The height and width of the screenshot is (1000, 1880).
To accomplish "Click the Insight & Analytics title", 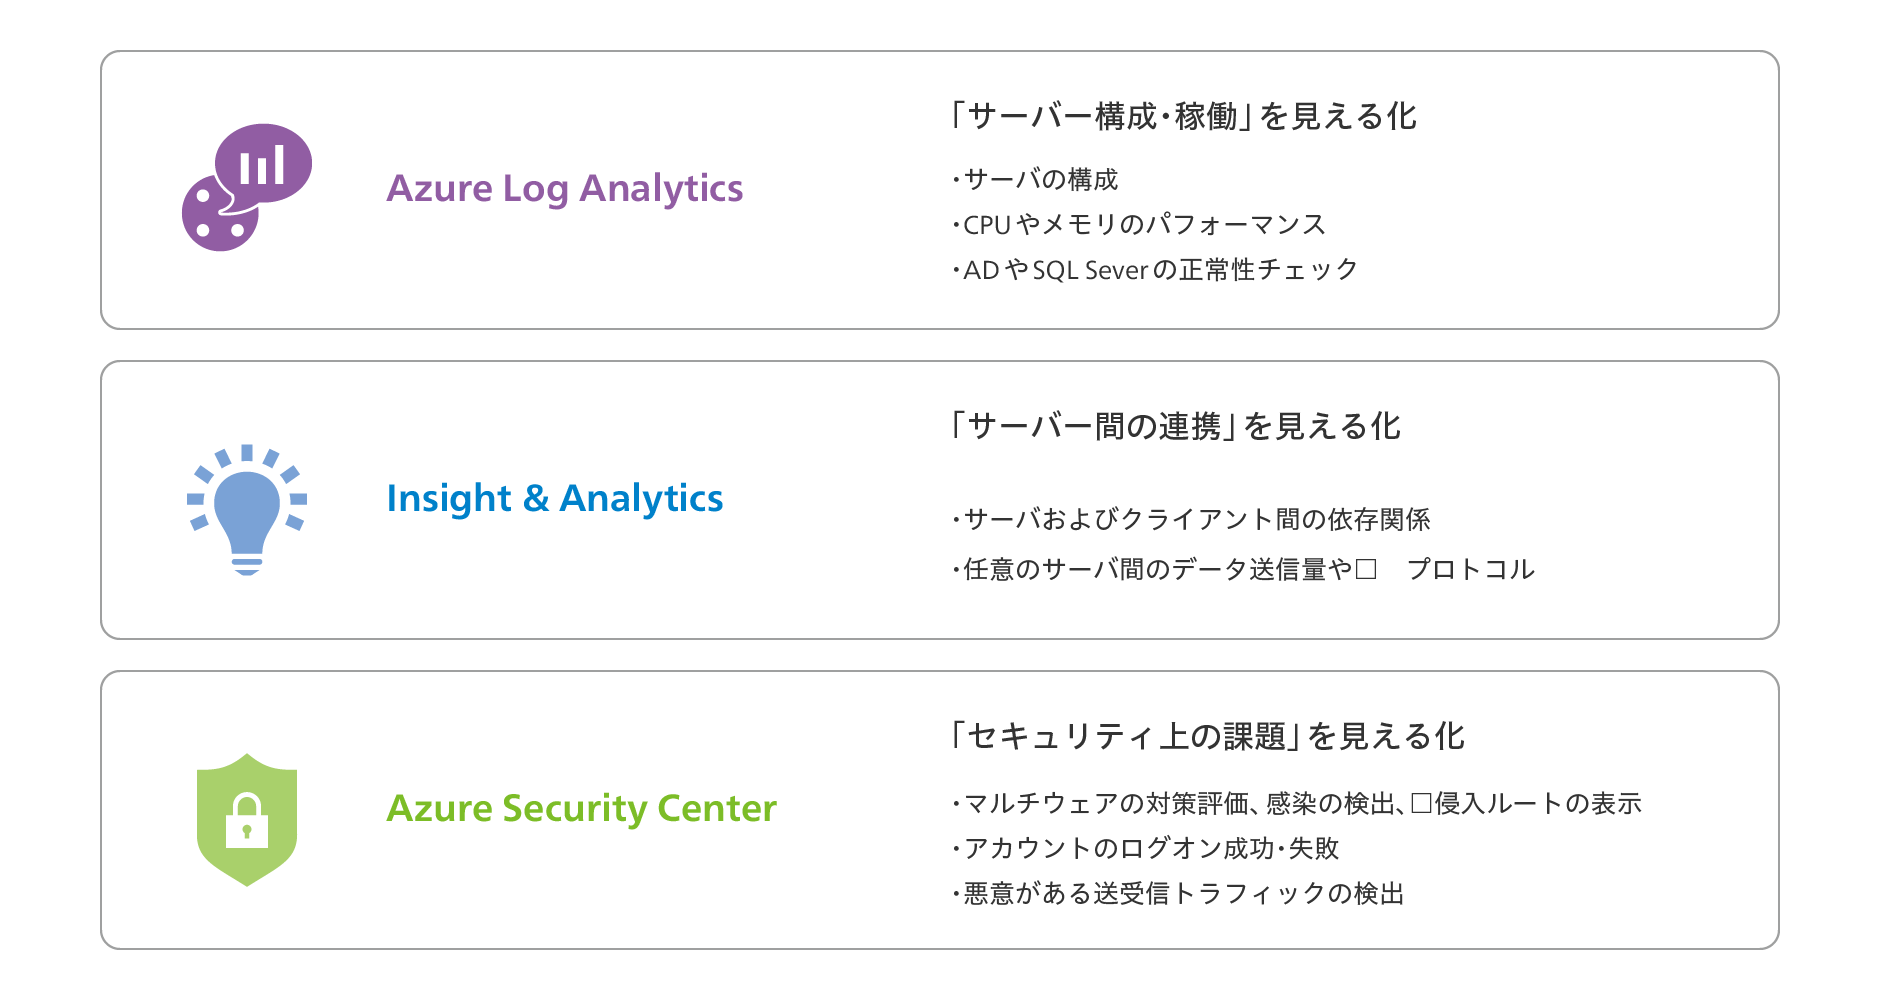I will pos(555,499).
